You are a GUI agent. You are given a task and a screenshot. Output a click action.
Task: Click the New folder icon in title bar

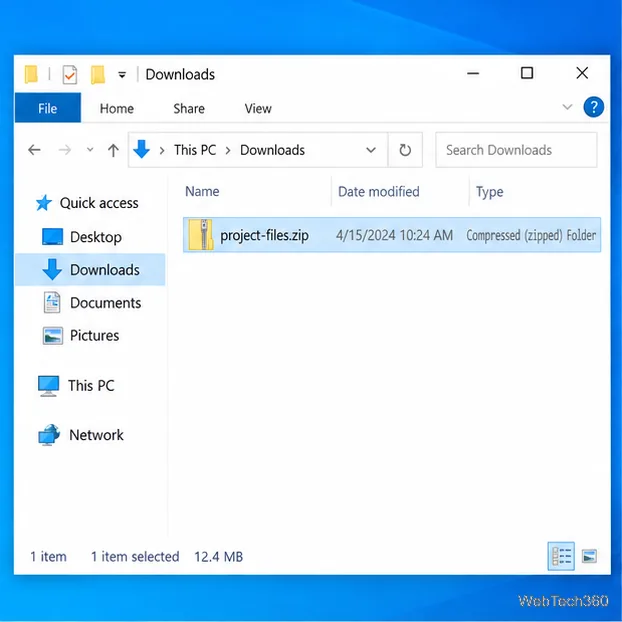[98, 74]
